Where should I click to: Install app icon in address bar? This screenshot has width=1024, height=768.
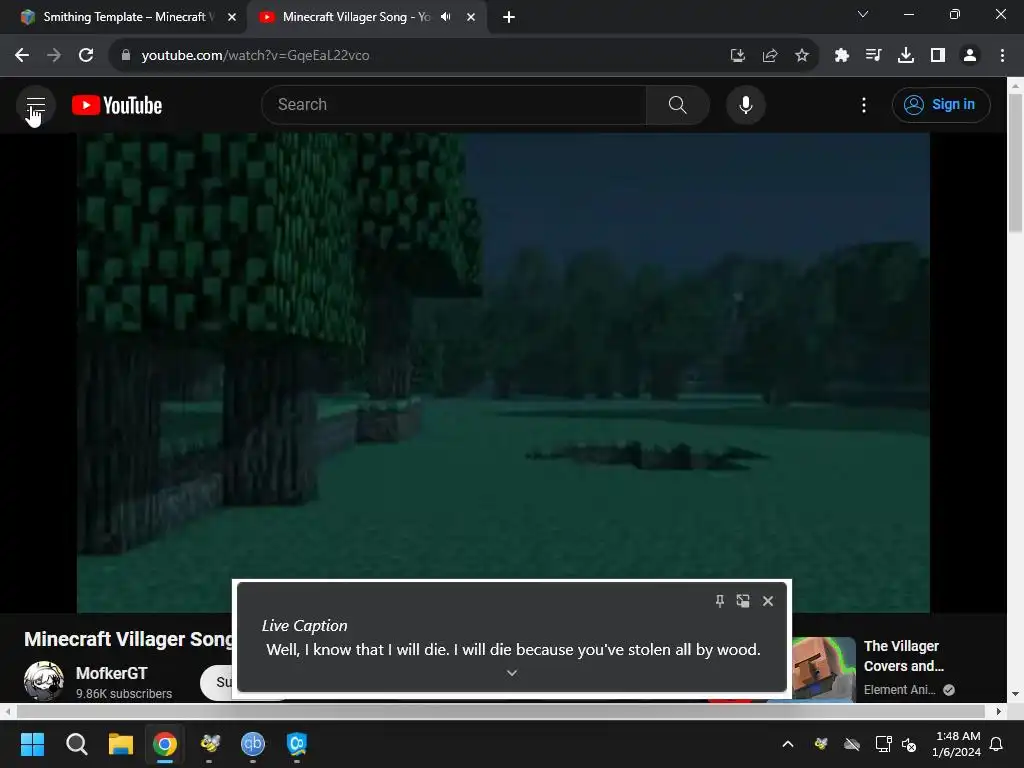pyautogui.click(x=737, y=56)
